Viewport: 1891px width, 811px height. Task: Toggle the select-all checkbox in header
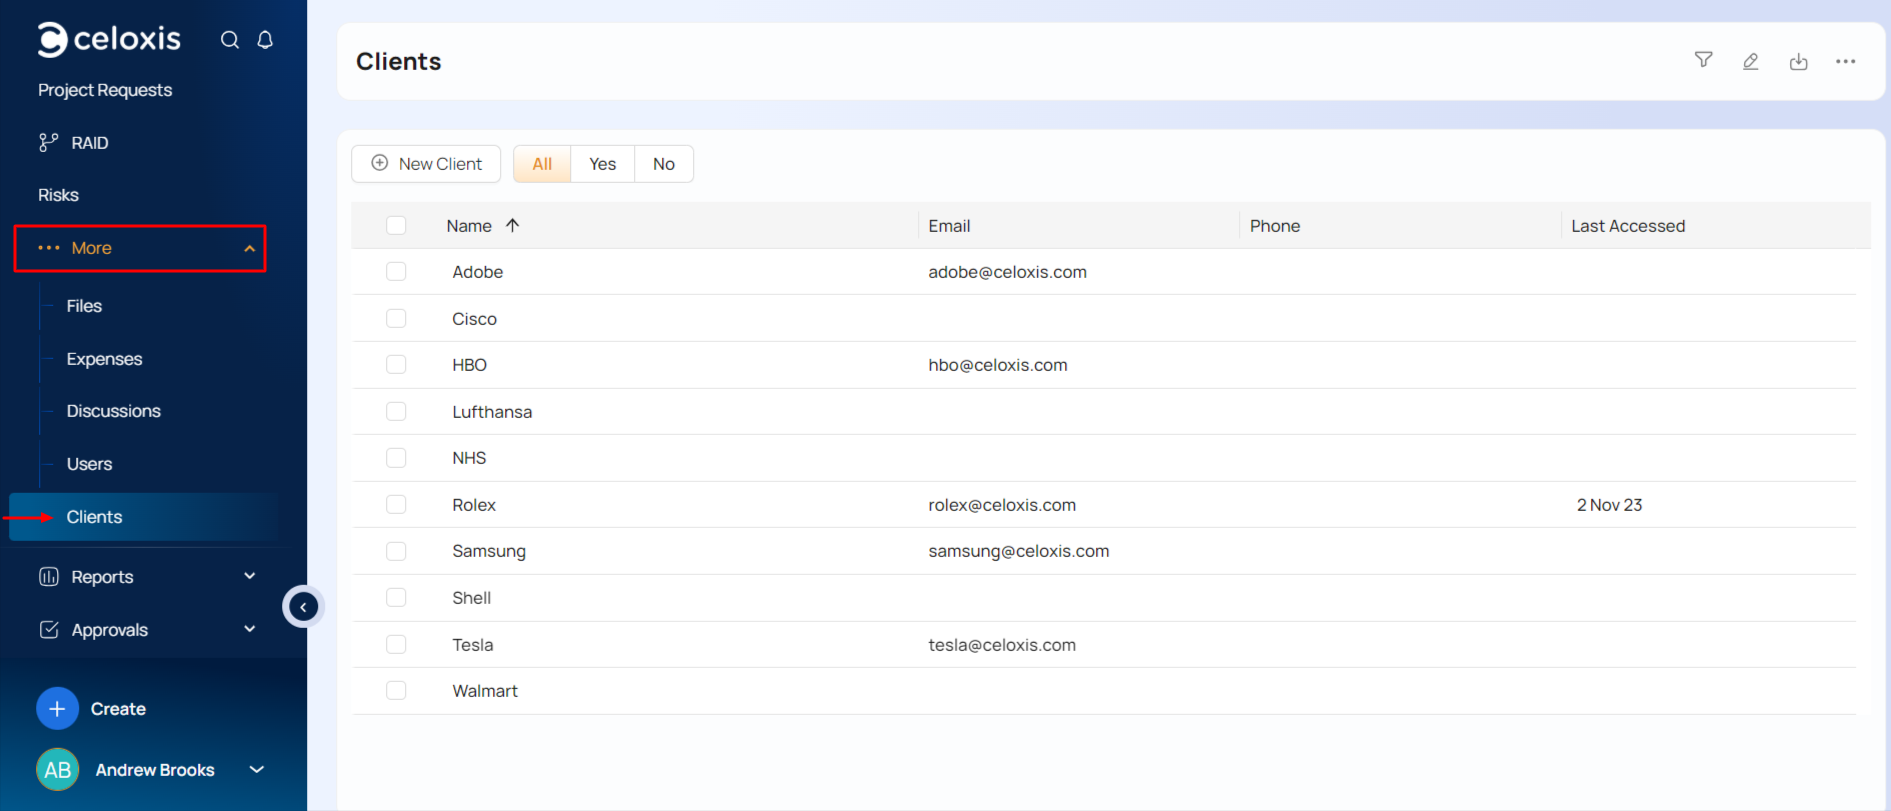[x=396, y=226]
